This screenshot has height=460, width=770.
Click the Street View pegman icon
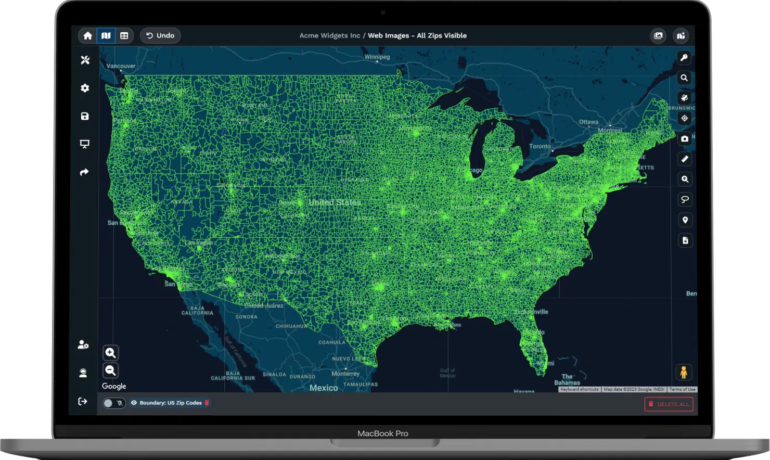click(685, 372)
